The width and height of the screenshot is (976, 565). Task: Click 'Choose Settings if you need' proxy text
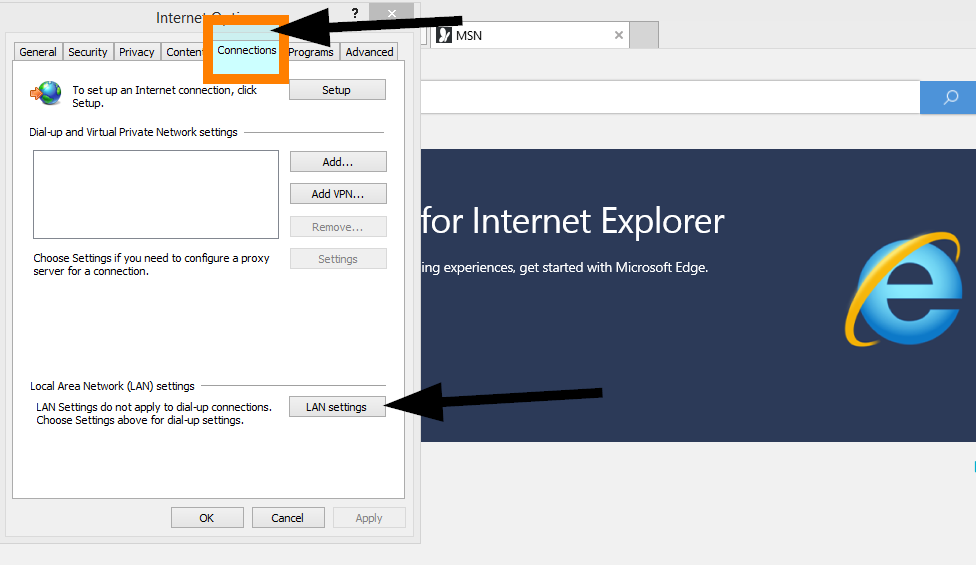coord(151,264)
